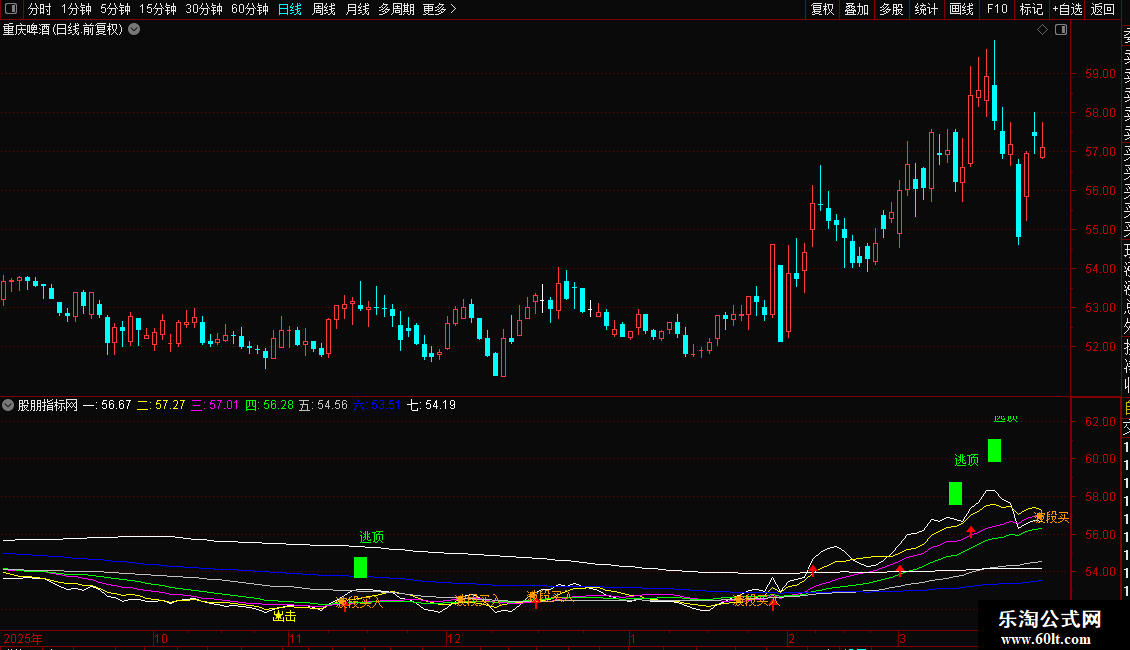Screen dimensions: 1130x650
Task: Open the 画线 drawing tools
Action: point(961,10)
